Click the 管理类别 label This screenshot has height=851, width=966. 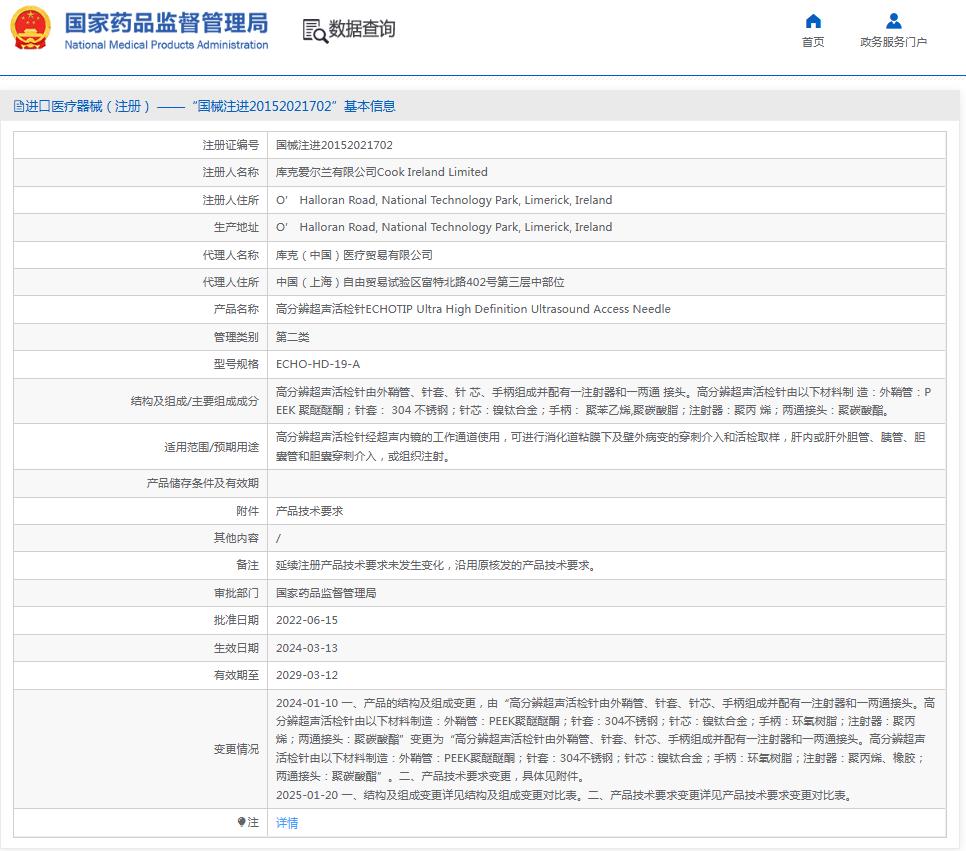click(x=236, y=336)
